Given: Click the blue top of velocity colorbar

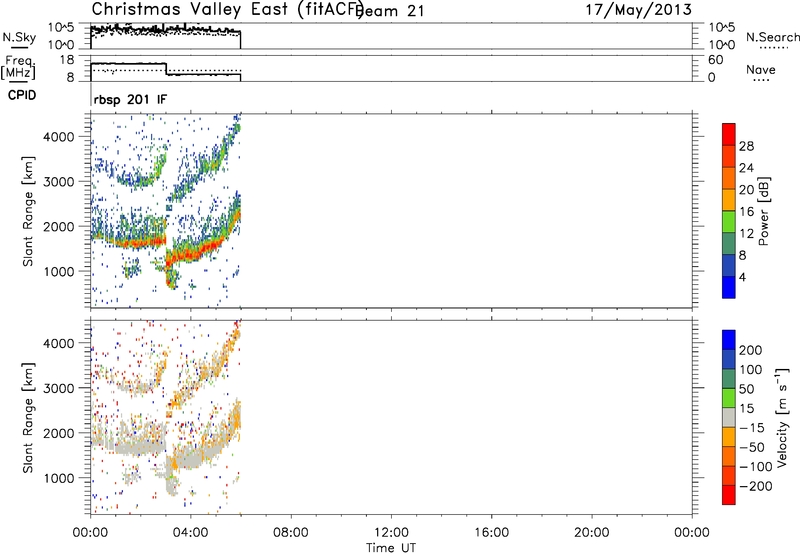Looking at the screenshot, I should click(729, 340).
